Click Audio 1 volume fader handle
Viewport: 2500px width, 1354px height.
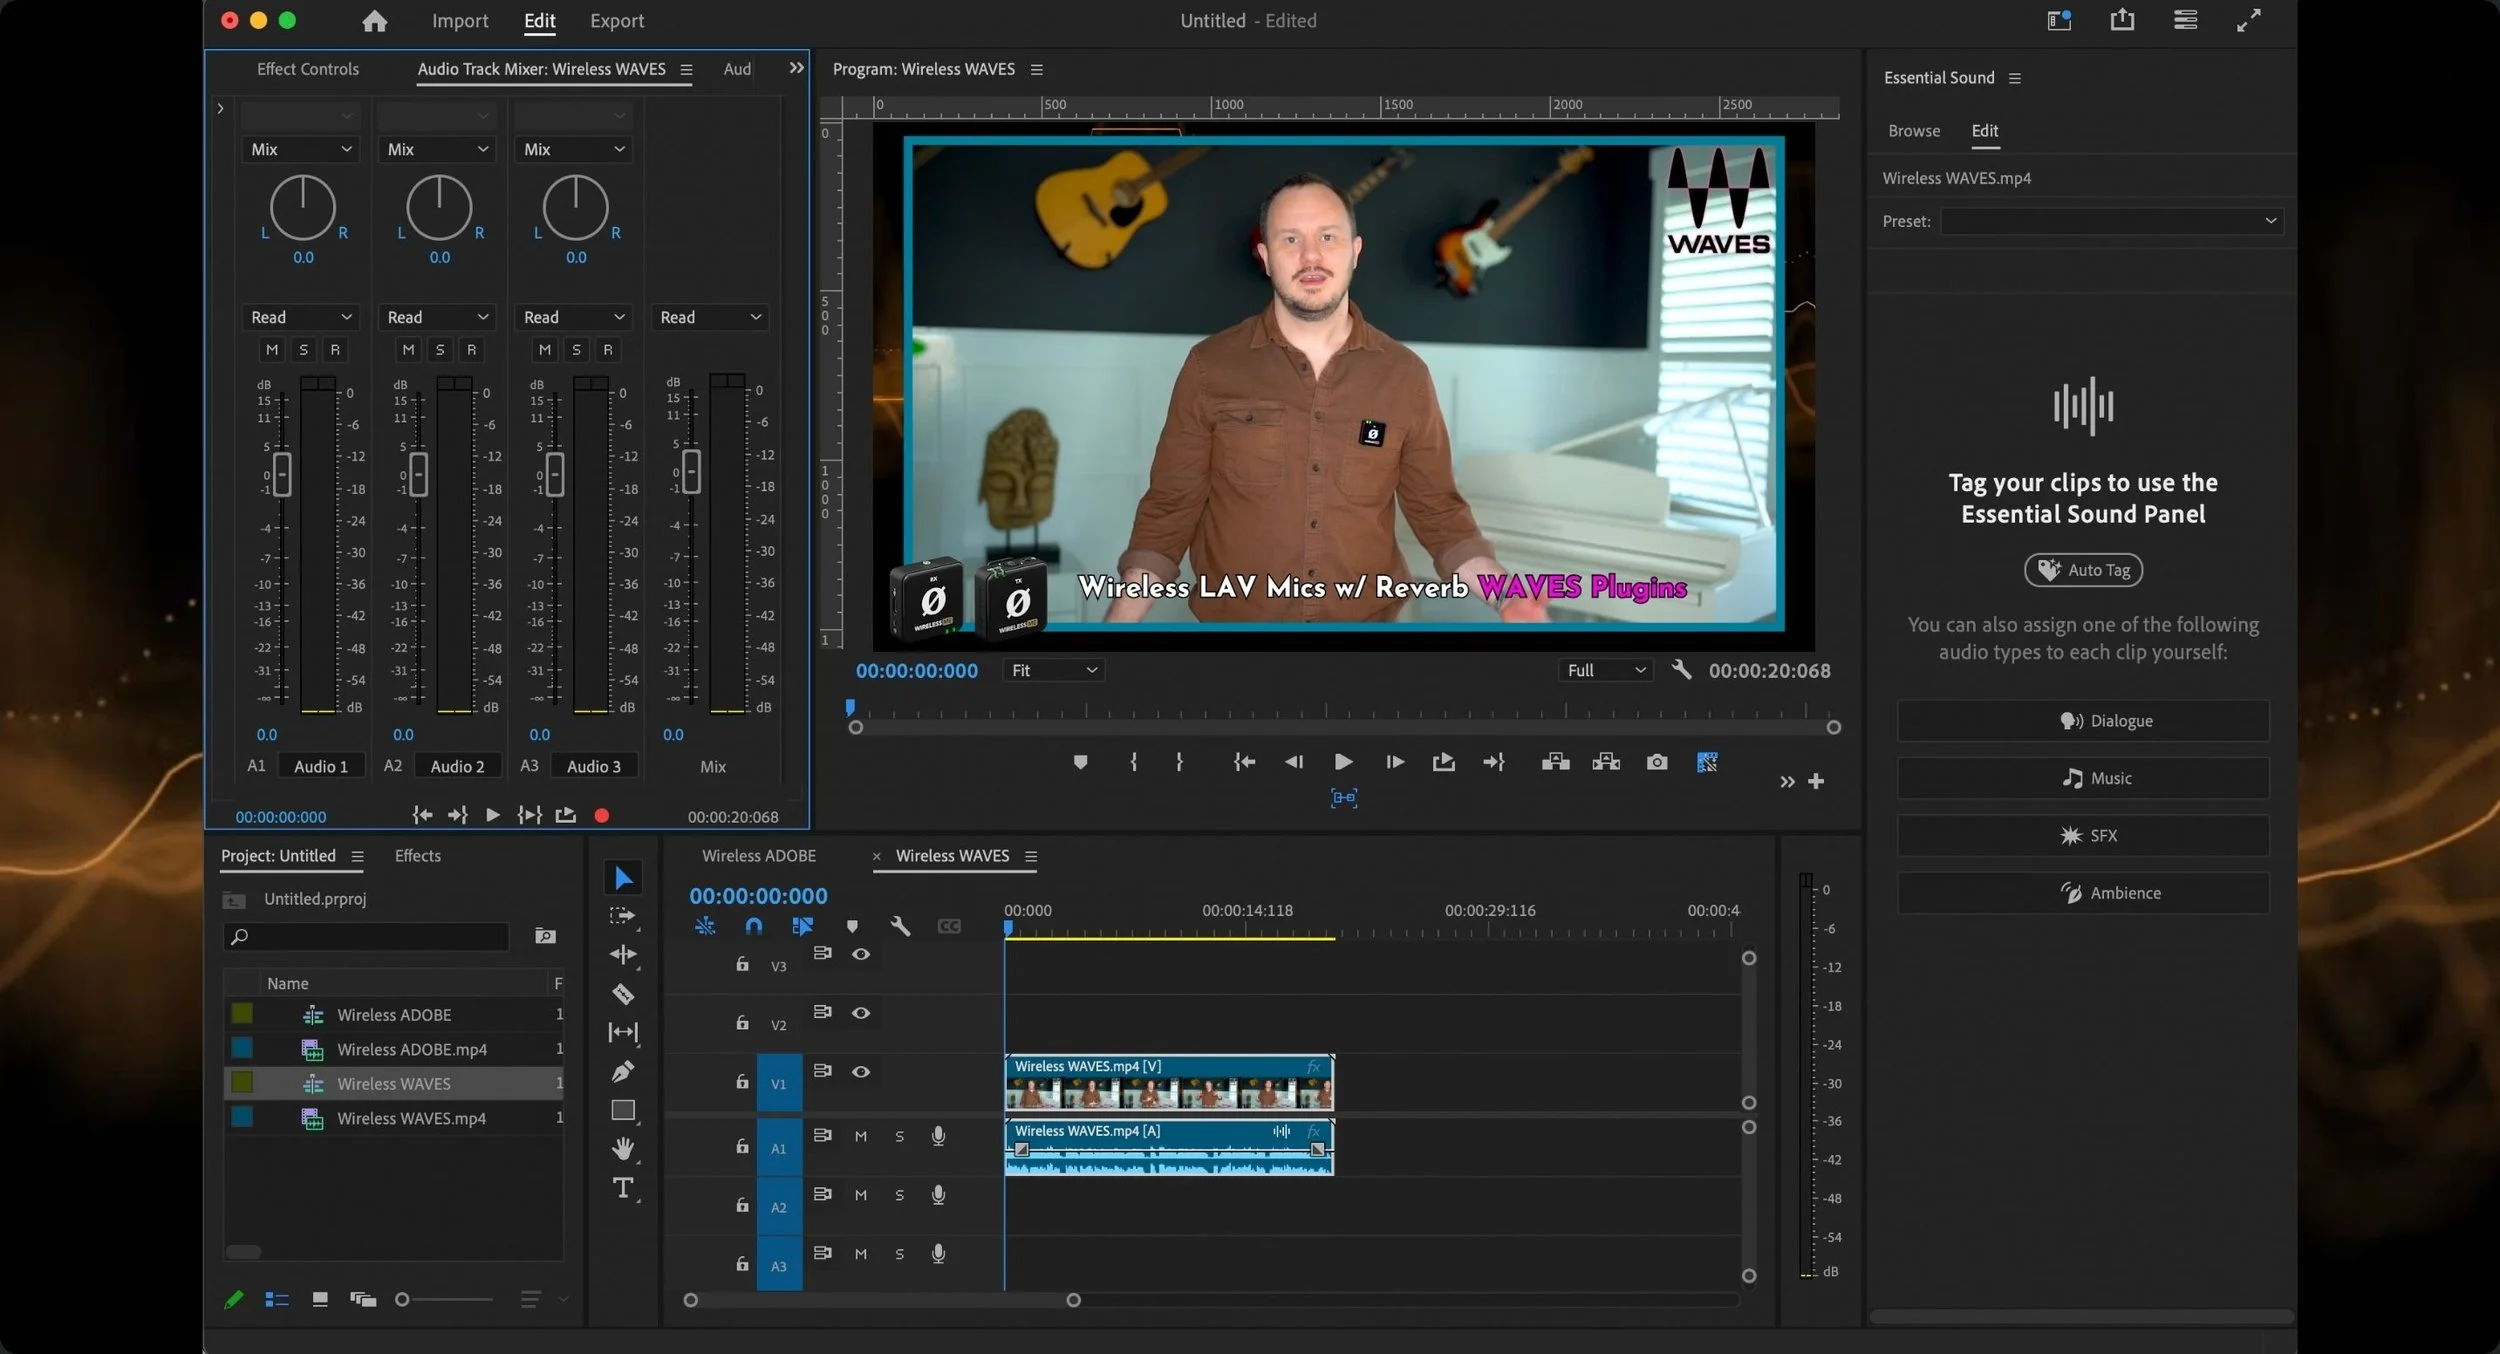point(282,474)
